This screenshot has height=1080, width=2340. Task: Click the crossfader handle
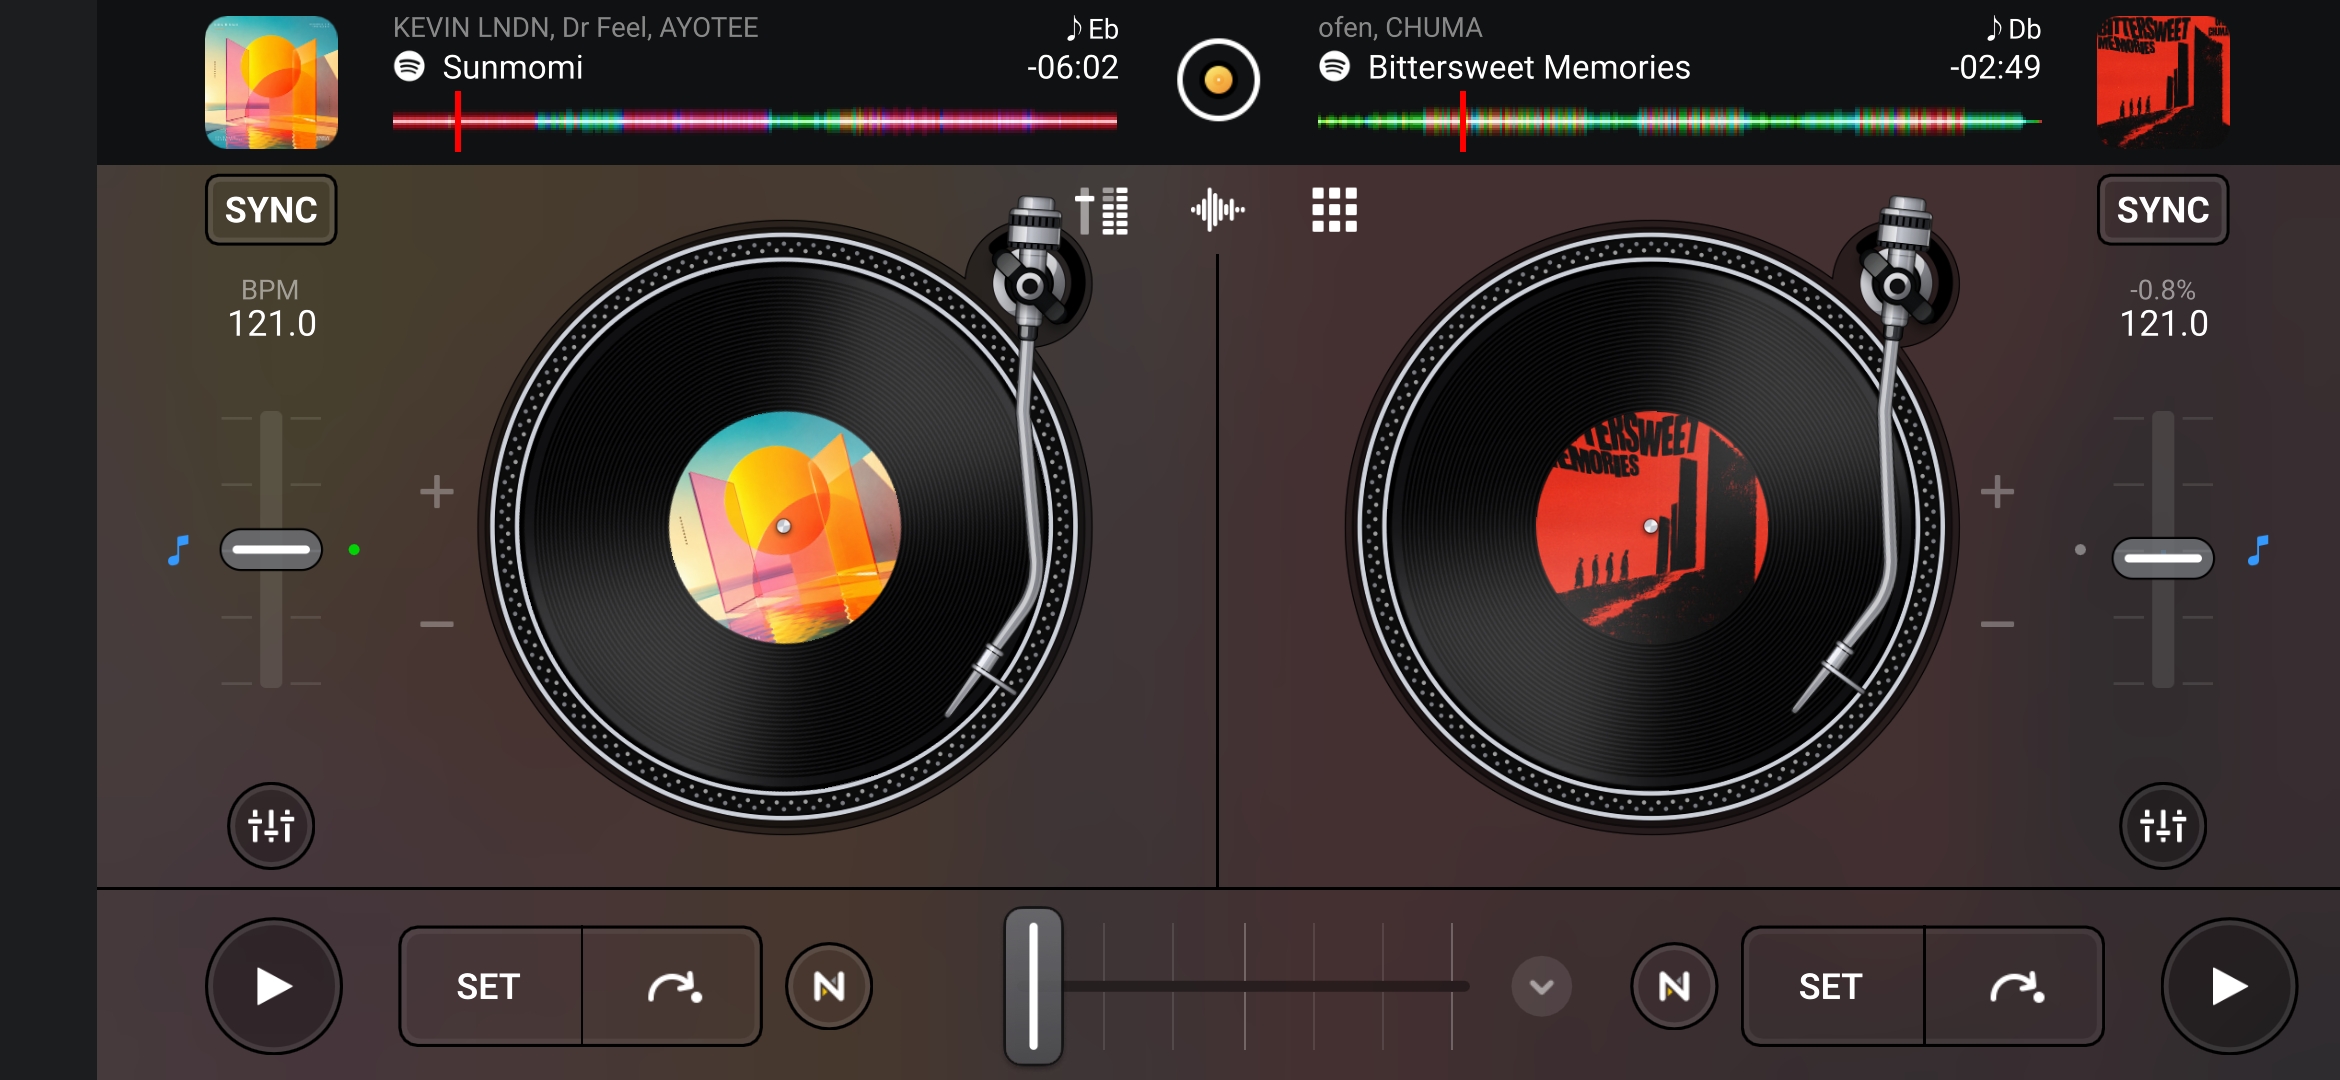(x=1033, y=986)
